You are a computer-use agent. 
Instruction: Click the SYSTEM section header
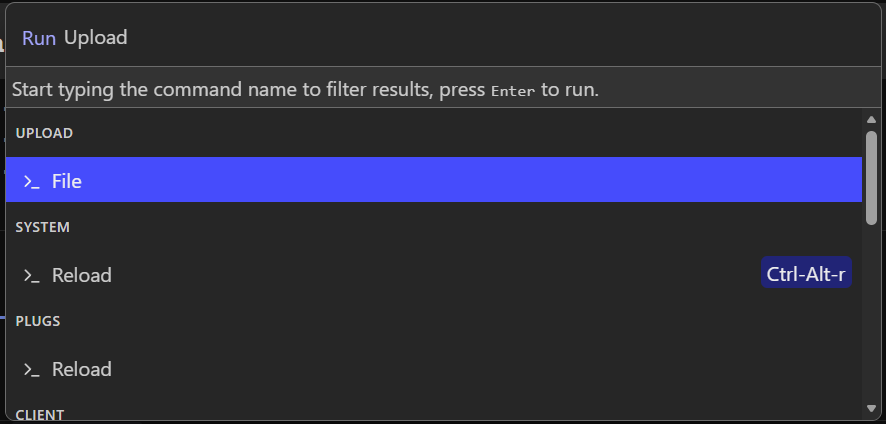click(x=43, y=227)
